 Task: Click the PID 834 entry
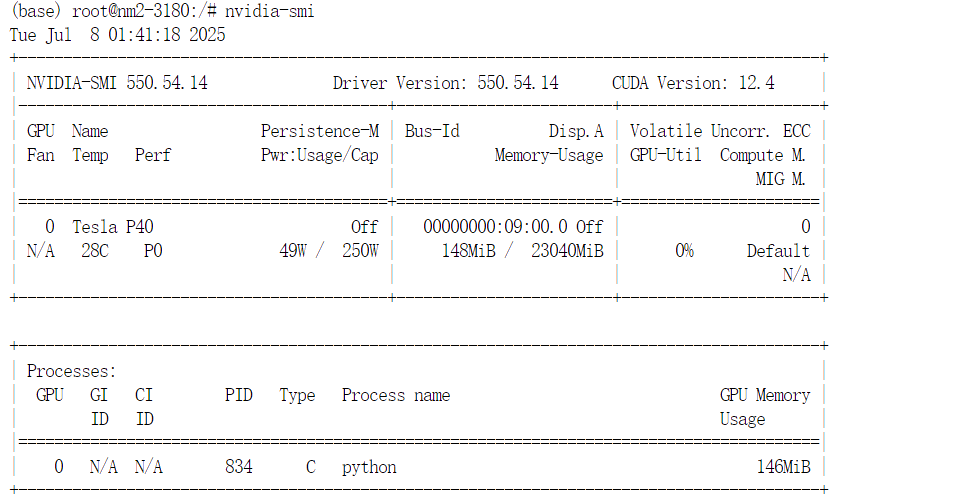(239, 467)
